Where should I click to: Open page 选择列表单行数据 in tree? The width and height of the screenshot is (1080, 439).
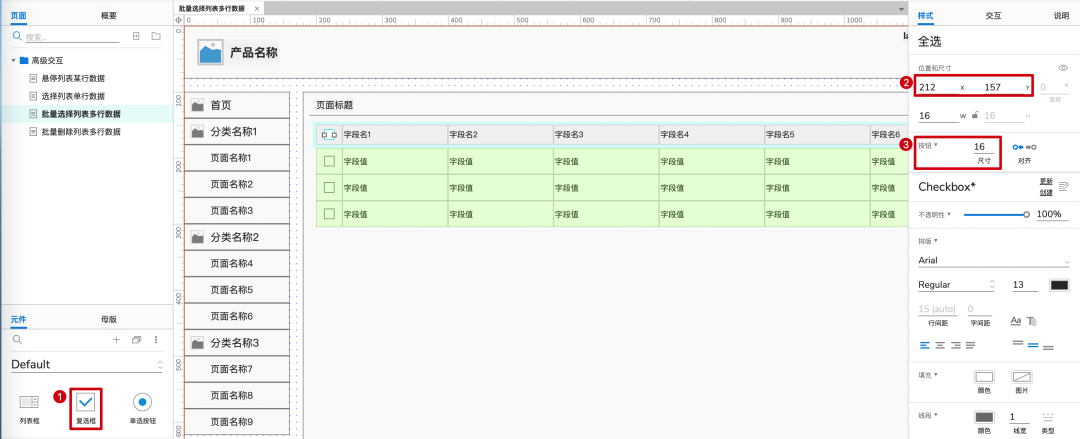(x=72, y=96)
